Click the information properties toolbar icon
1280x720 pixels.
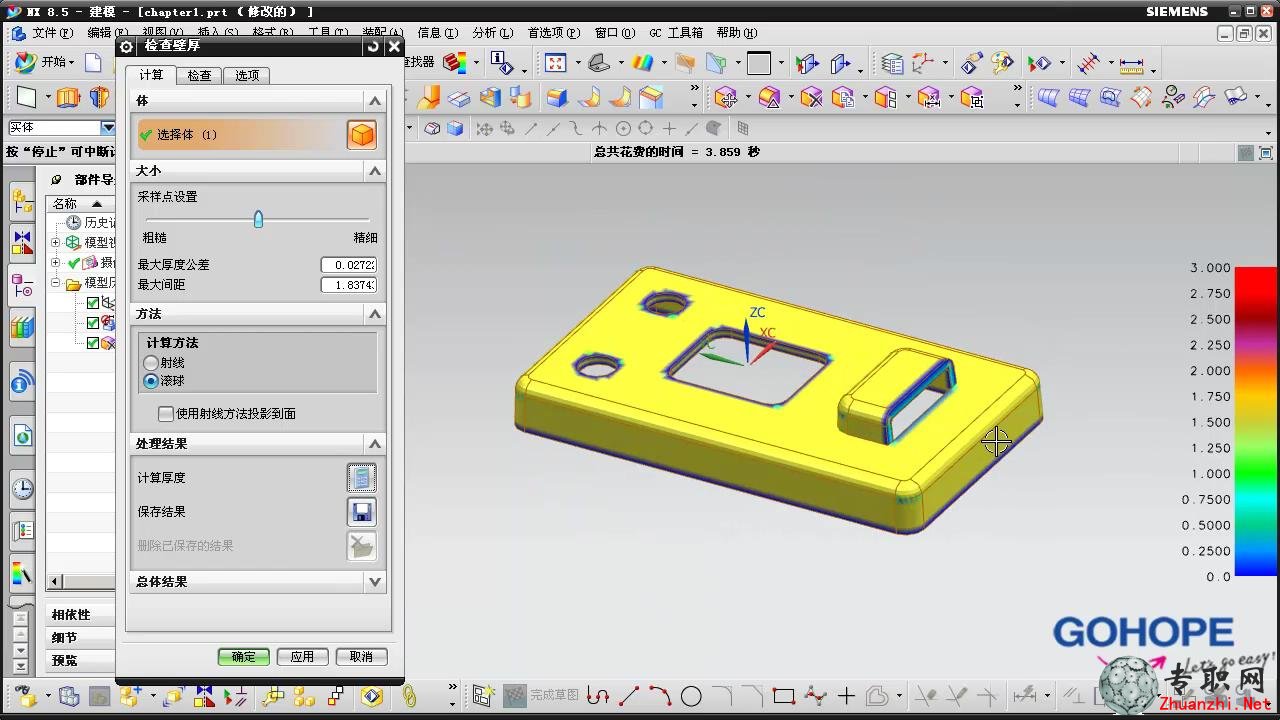502,63
